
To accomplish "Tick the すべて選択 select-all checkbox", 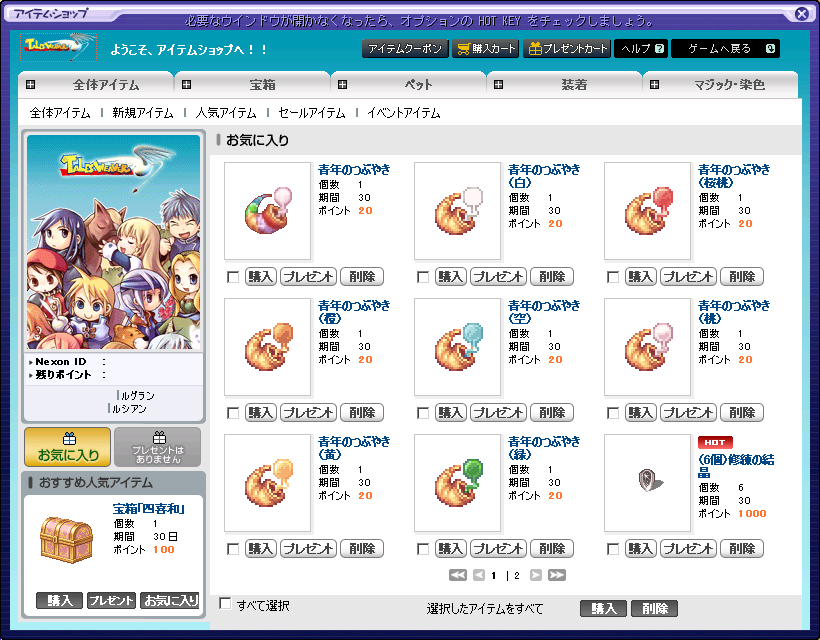I will coord(225,603).
